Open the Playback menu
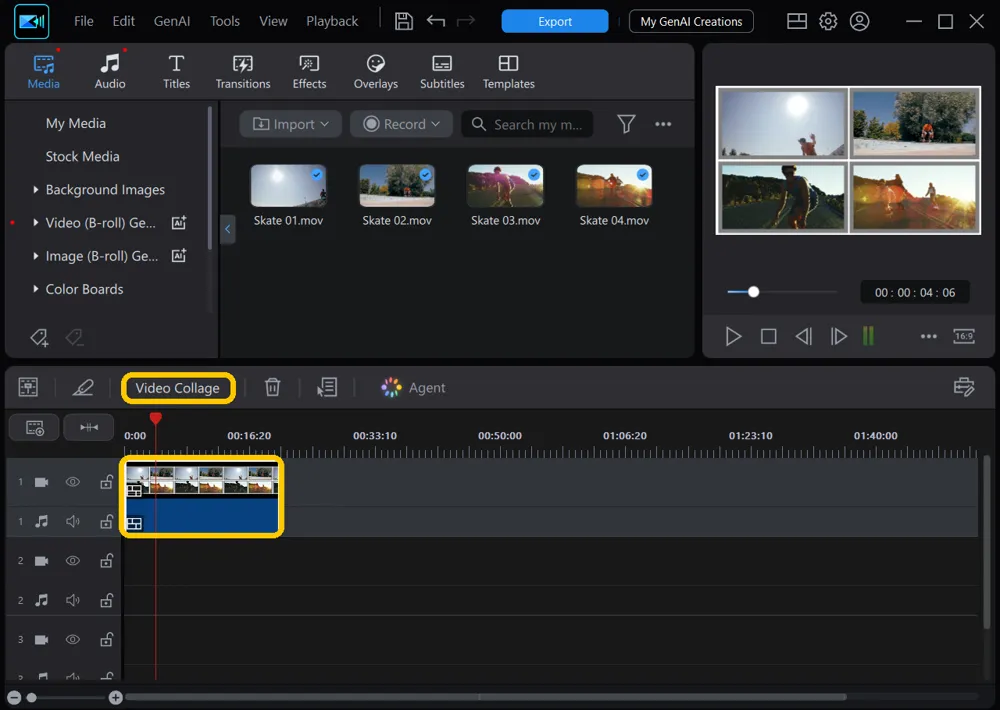 [332, 21]
